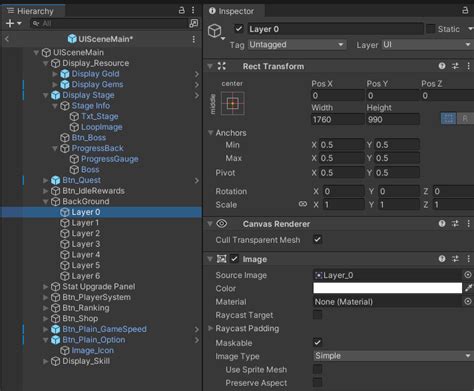474x391 pixels.
Task: Open Canvas Renderer help icon
Action: (442, 223)
